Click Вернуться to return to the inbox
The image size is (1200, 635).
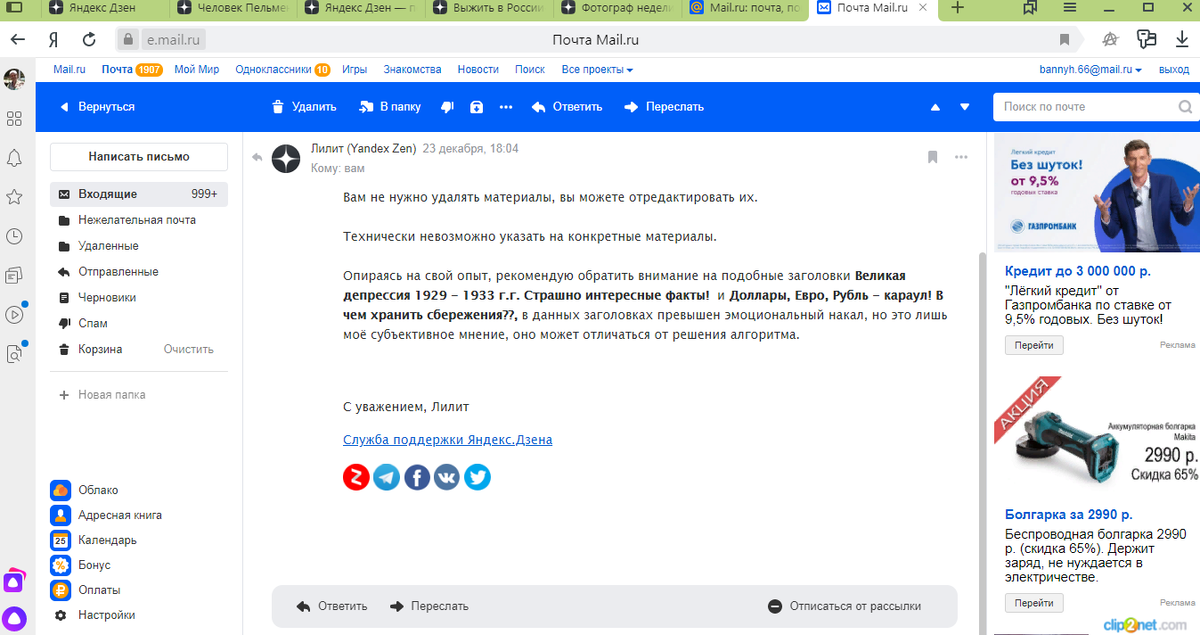(97, 107)
